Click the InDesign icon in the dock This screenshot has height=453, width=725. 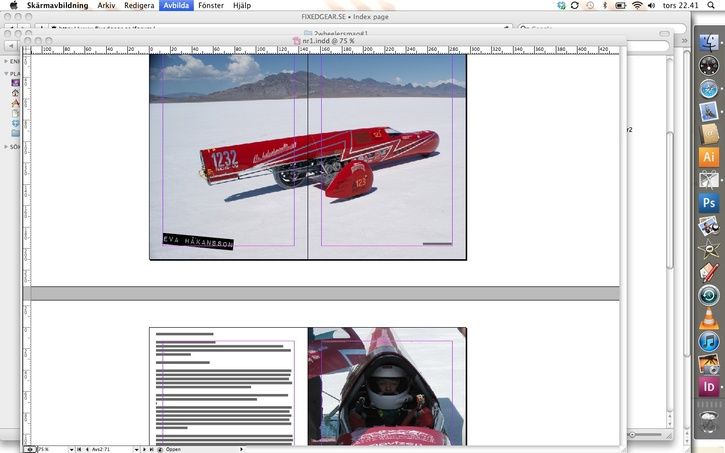click(x=709, y=386)
